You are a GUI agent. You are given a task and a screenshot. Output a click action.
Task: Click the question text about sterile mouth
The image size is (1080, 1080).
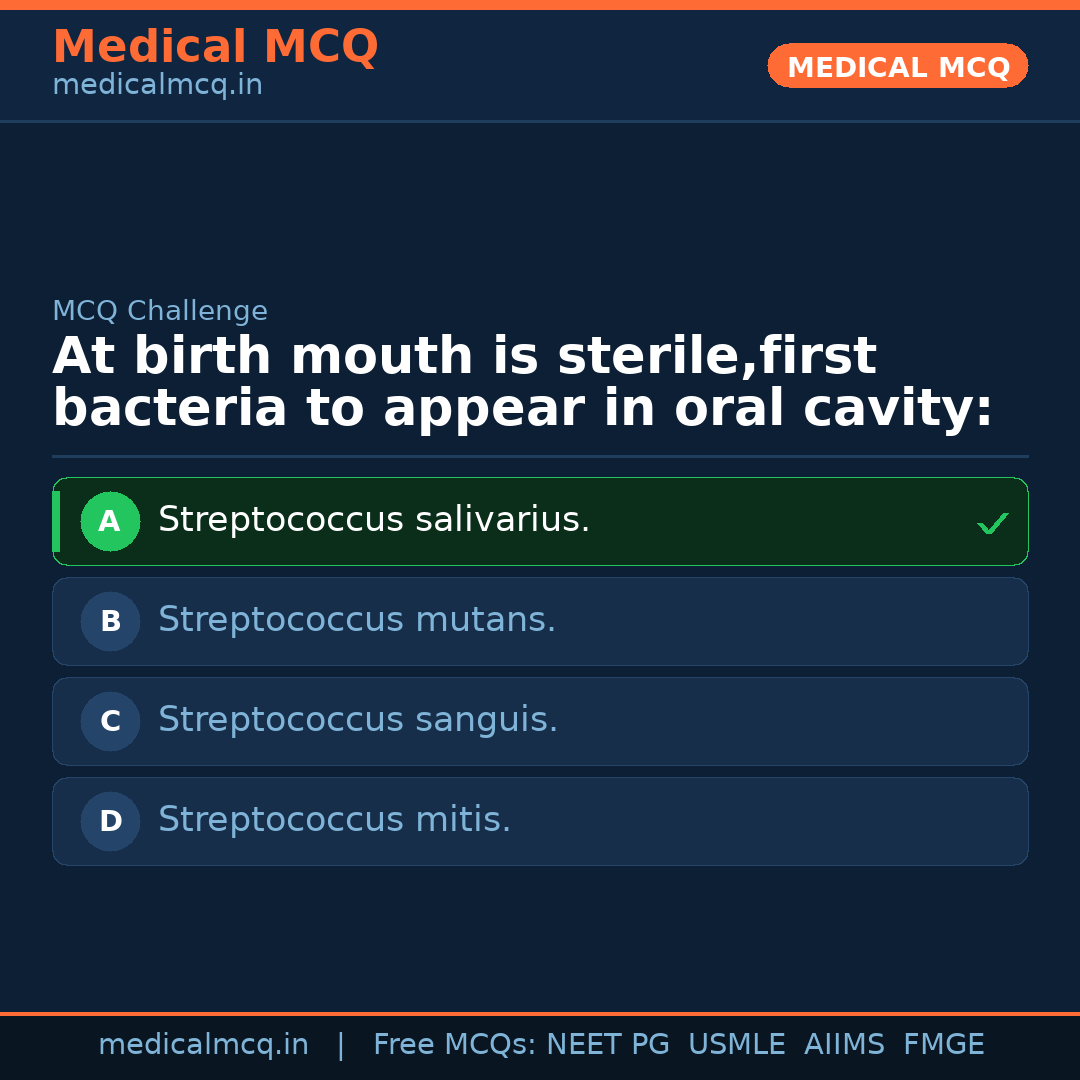pos(522,383)
